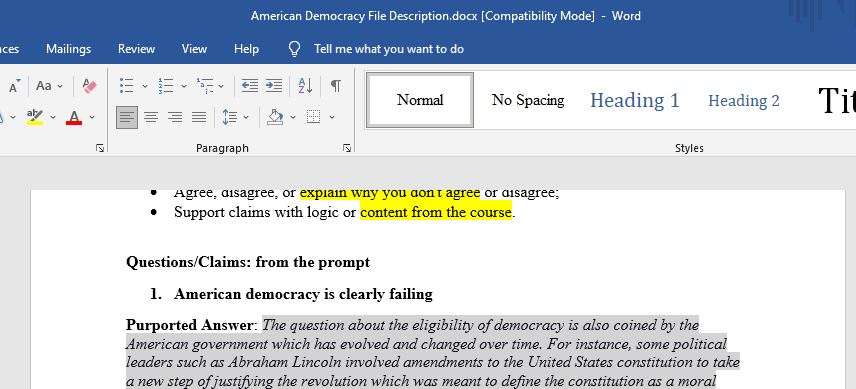856x389 pixels.
Task: Open the Paragraph settings dialog launcher
Action: (x=347, y=148)
